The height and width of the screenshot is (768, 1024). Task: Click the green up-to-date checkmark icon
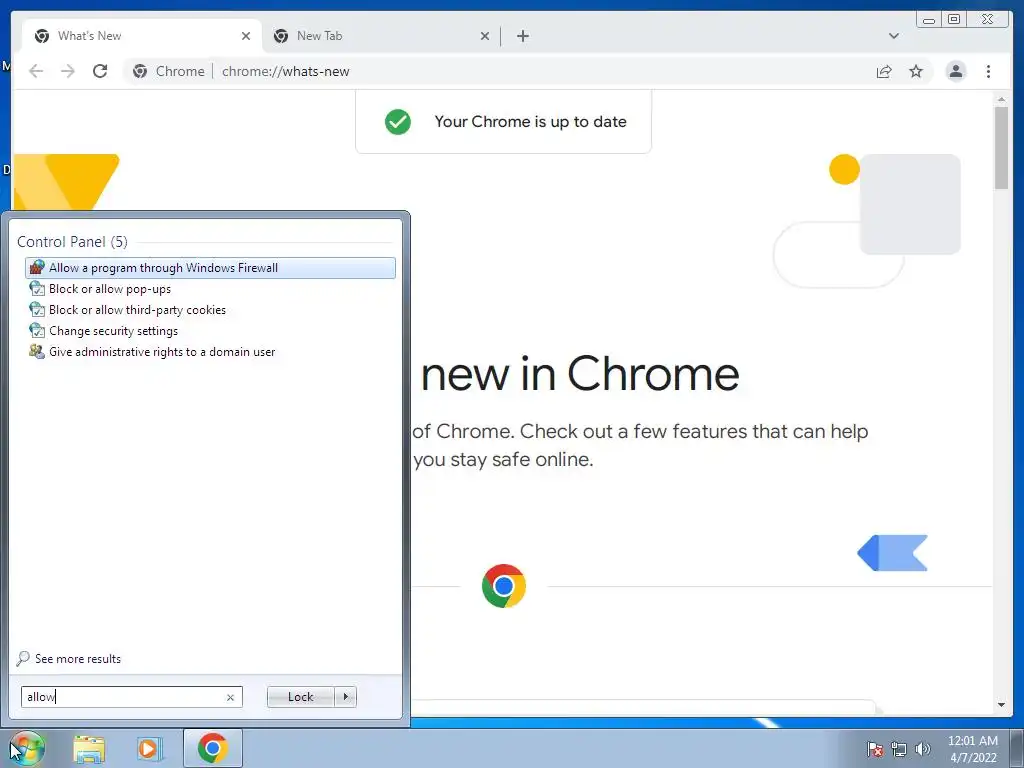click(398, 121)
